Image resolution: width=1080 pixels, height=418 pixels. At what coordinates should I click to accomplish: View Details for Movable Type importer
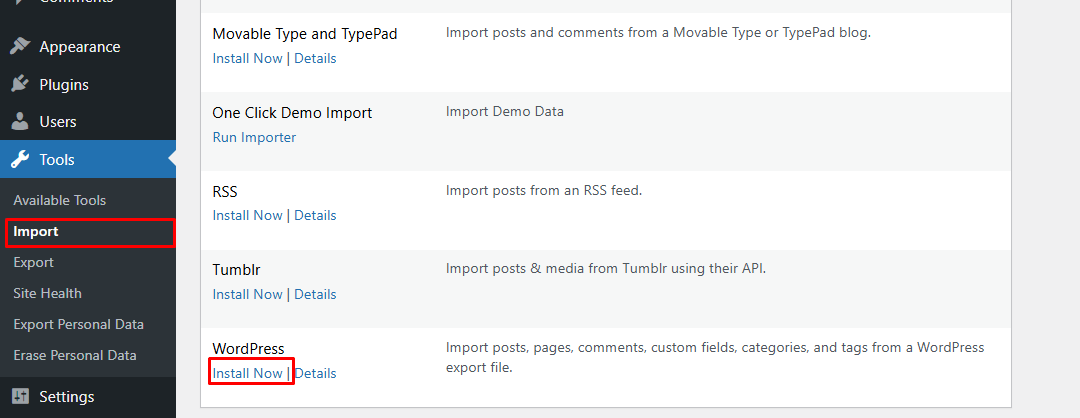tap(315, 58)
